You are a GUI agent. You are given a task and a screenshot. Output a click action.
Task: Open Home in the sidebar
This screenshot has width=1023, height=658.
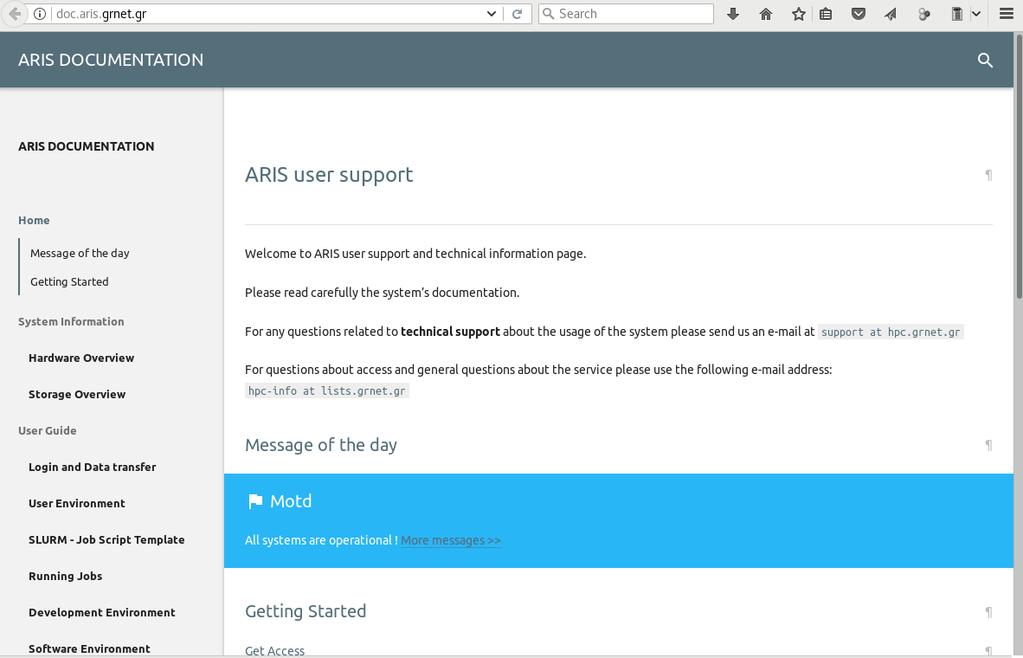click(34, 220)
